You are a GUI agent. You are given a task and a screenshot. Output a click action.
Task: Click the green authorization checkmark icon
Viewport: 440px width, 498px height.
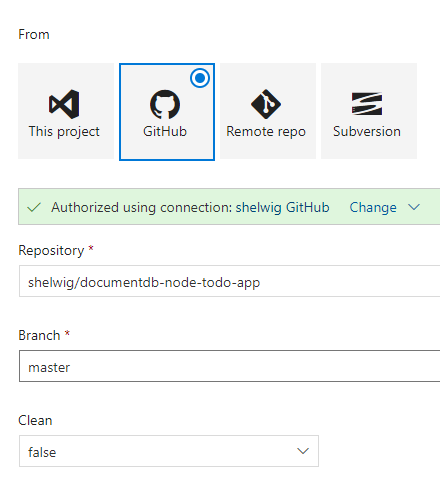tap(34, 207)
